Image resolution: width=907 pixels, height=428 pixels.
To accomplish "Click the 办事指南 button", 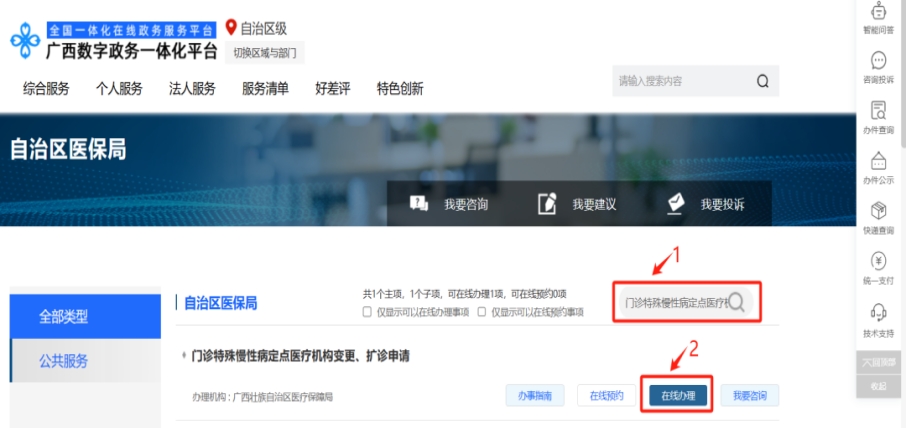I will pyautogui.click(x=535, y=396).
